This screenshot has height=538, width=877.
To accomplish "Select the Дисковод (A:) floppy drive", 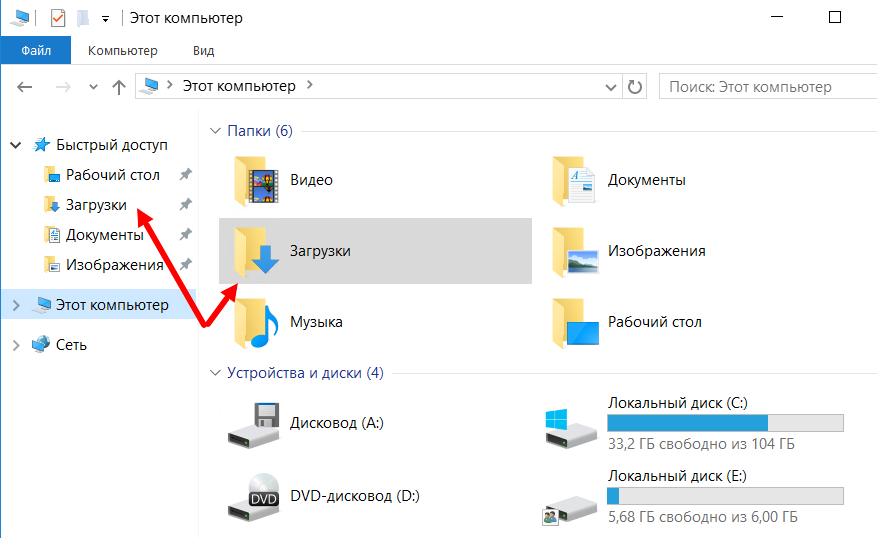I will point(254,423).
